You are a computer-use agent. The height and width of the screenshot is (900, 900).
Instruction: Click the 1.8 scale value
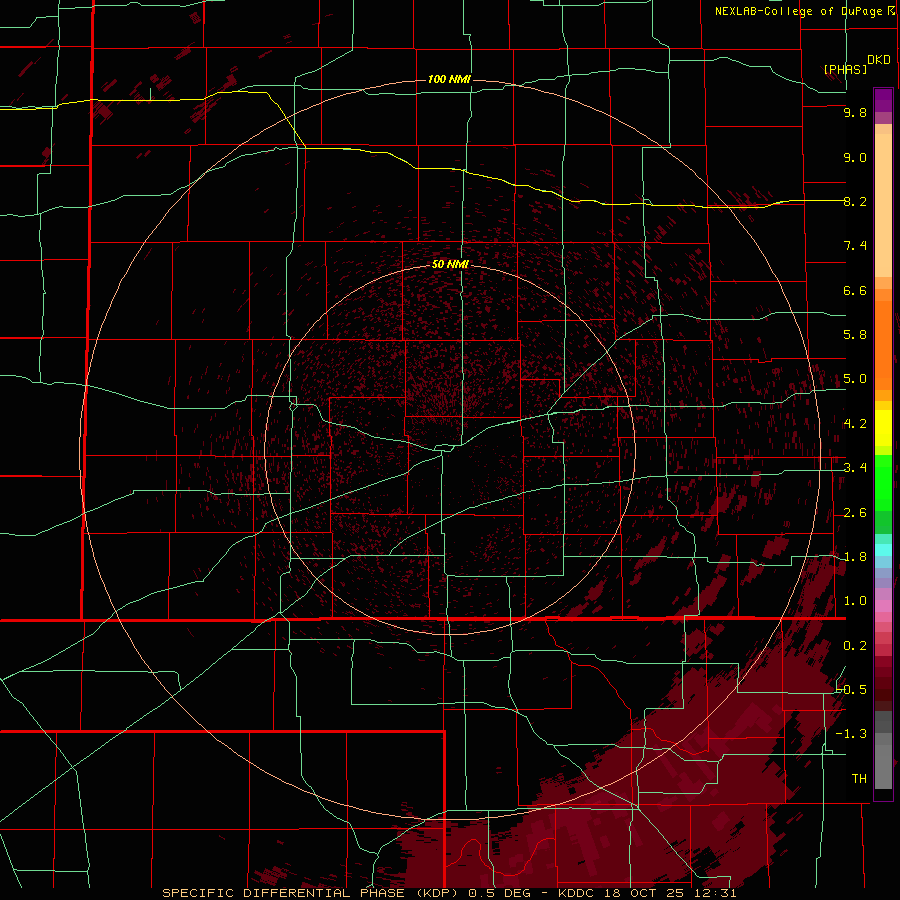click(855, 557)
